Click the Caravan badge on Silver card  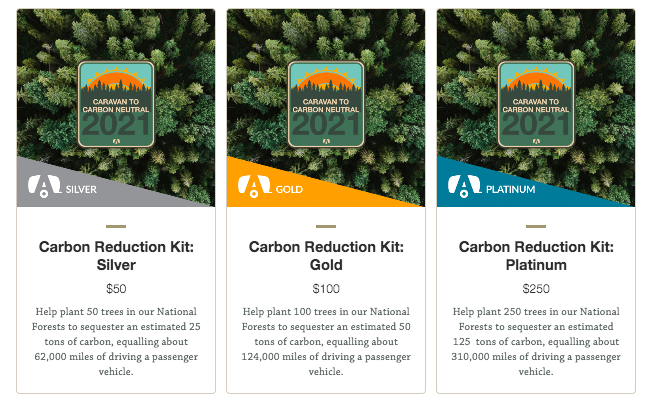coord(116,104)
